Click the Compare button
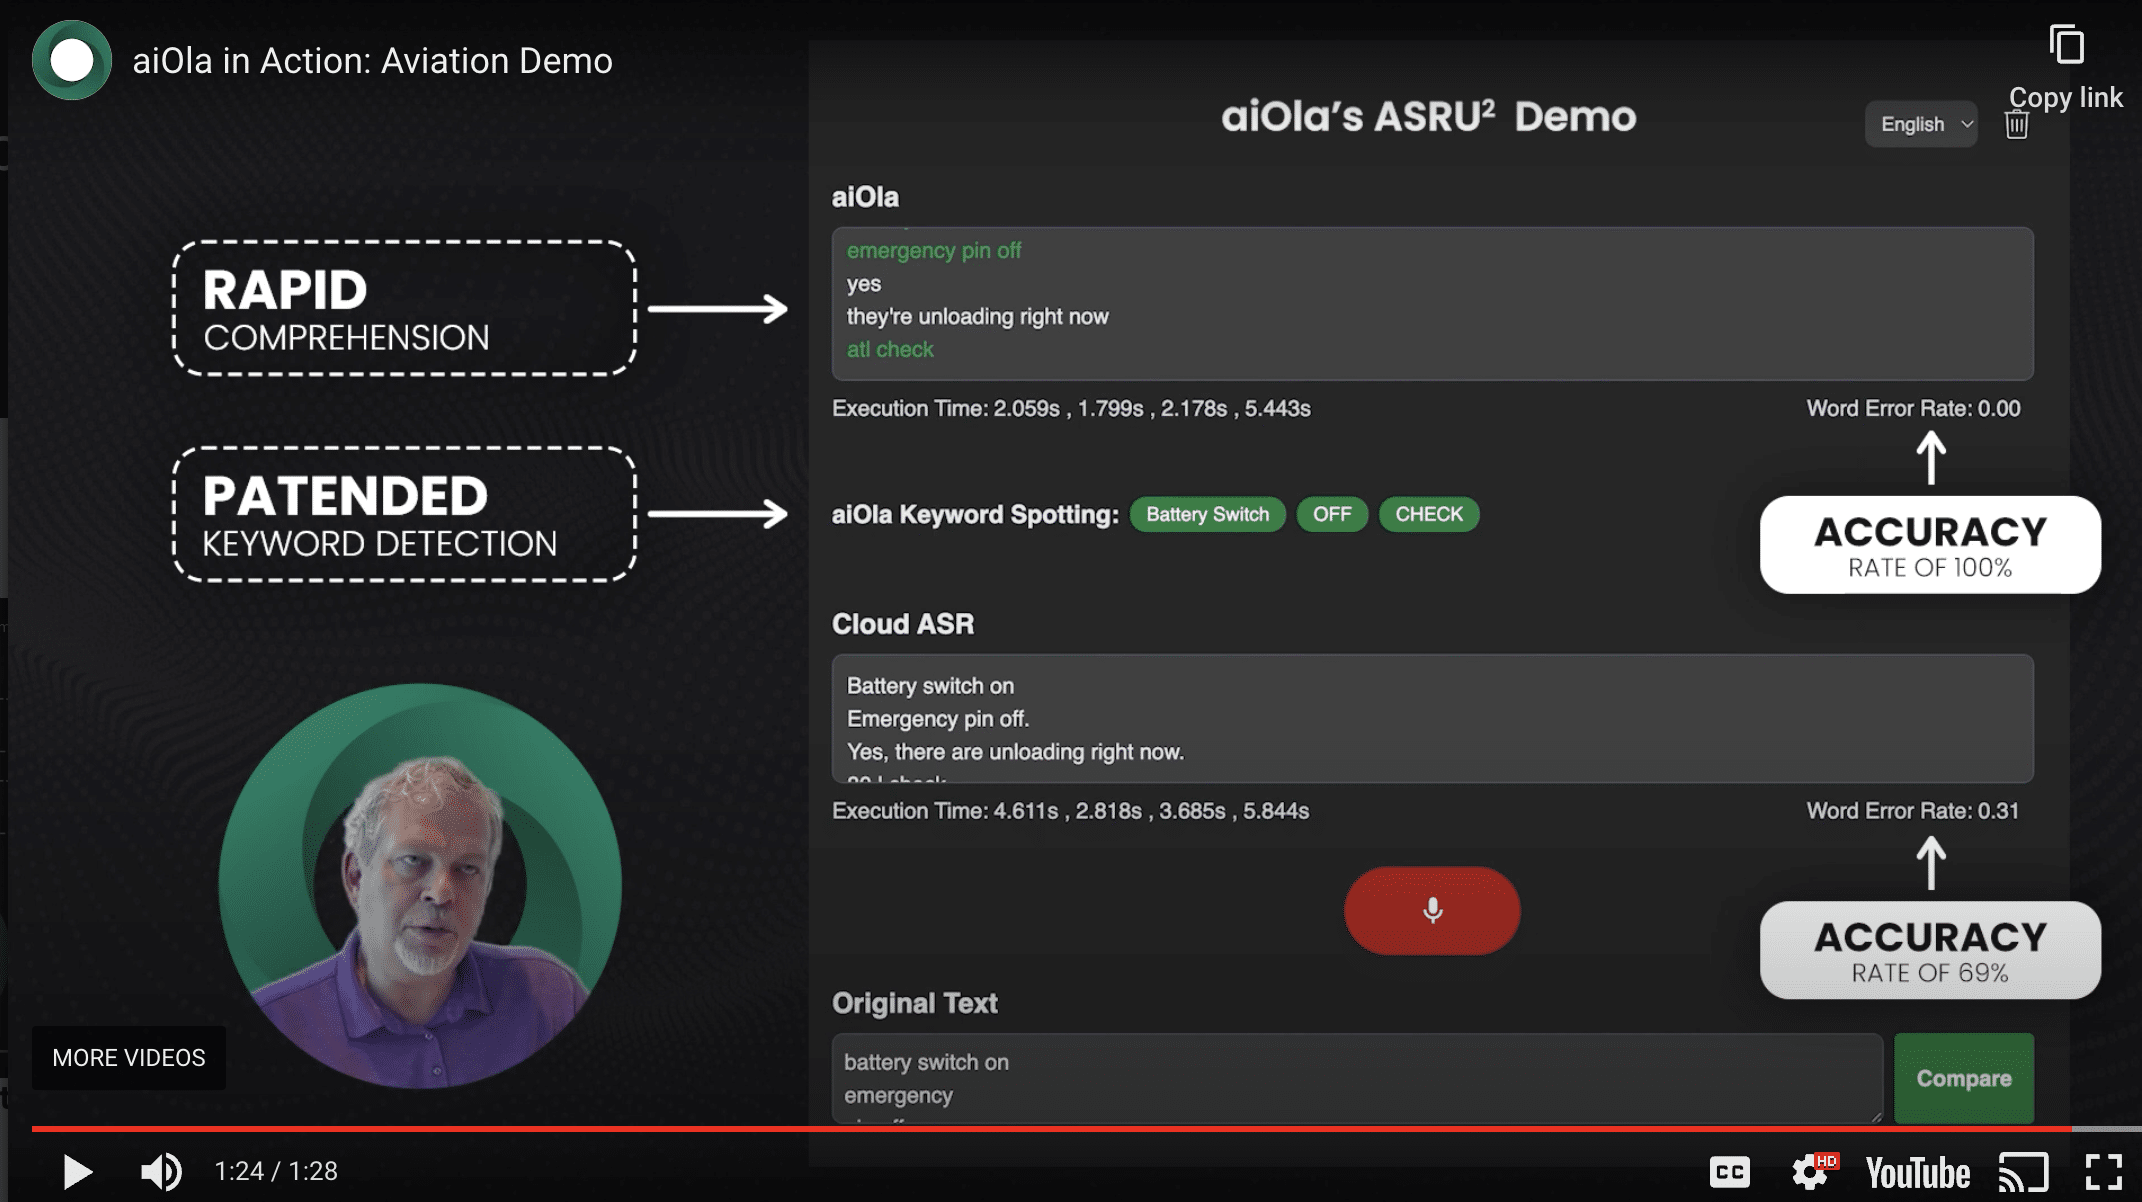The width and height of the screenshot is (2142, 1202). point(1963,1078)
